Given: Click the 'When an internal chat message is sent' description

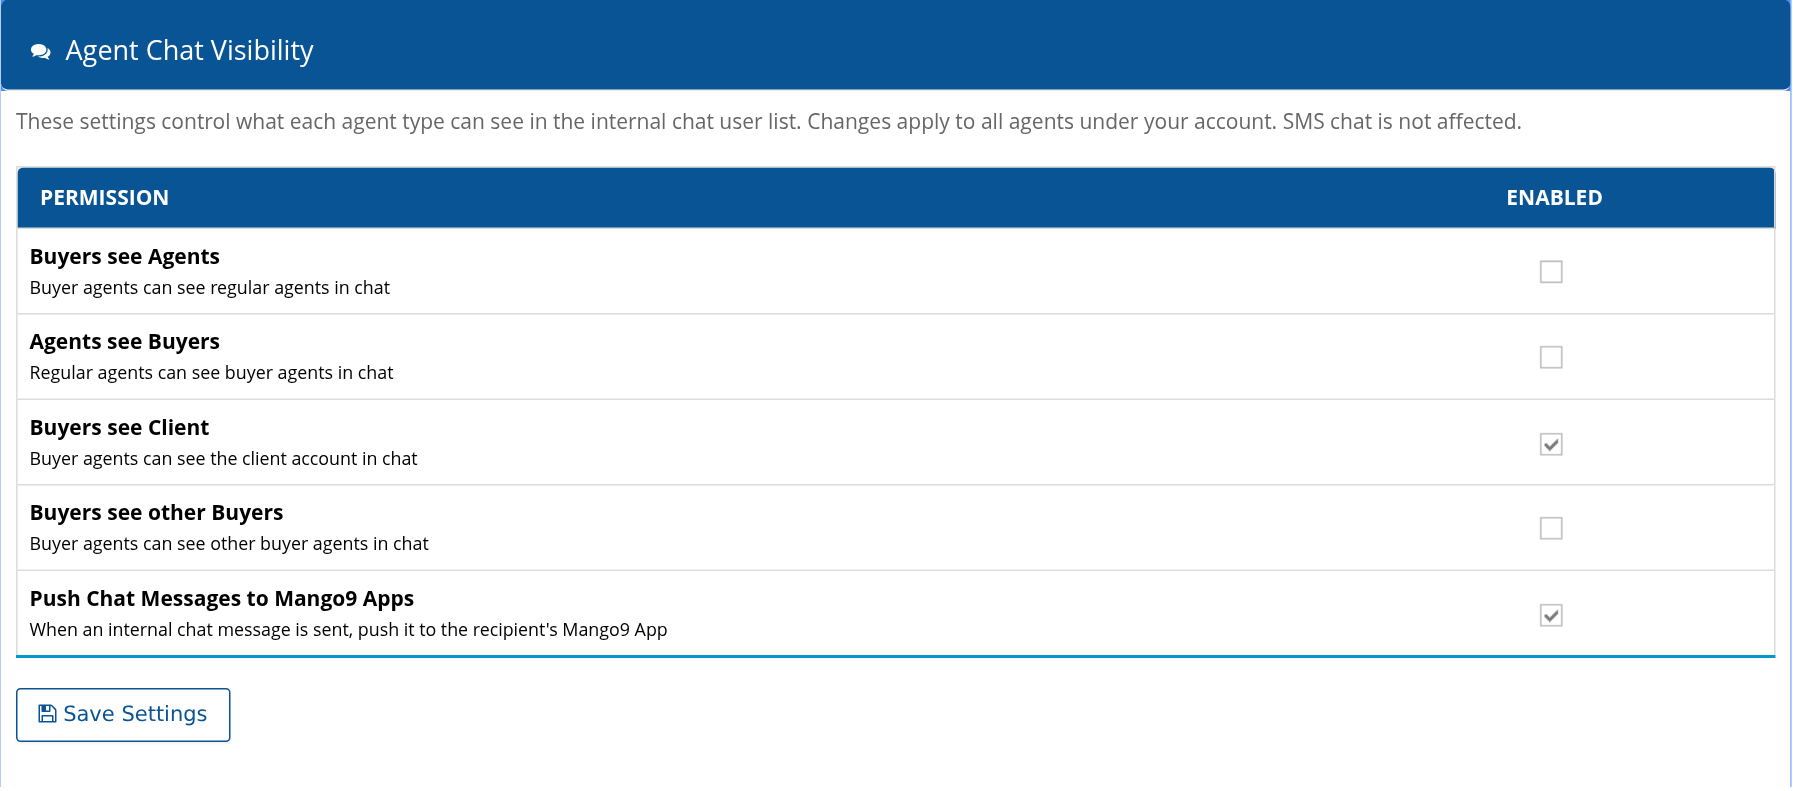Looking at the screenshot, I should click(349, 630).
